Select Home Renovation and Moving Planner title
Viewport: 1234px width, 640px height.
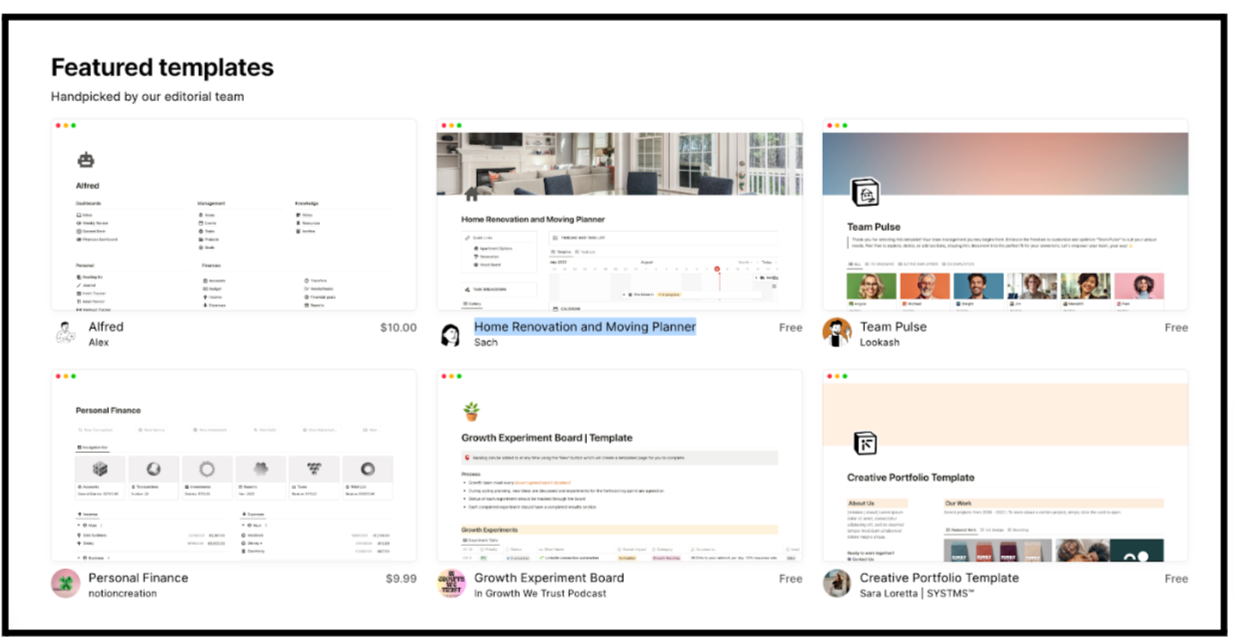pyautogui.click(x=585, y=327)
